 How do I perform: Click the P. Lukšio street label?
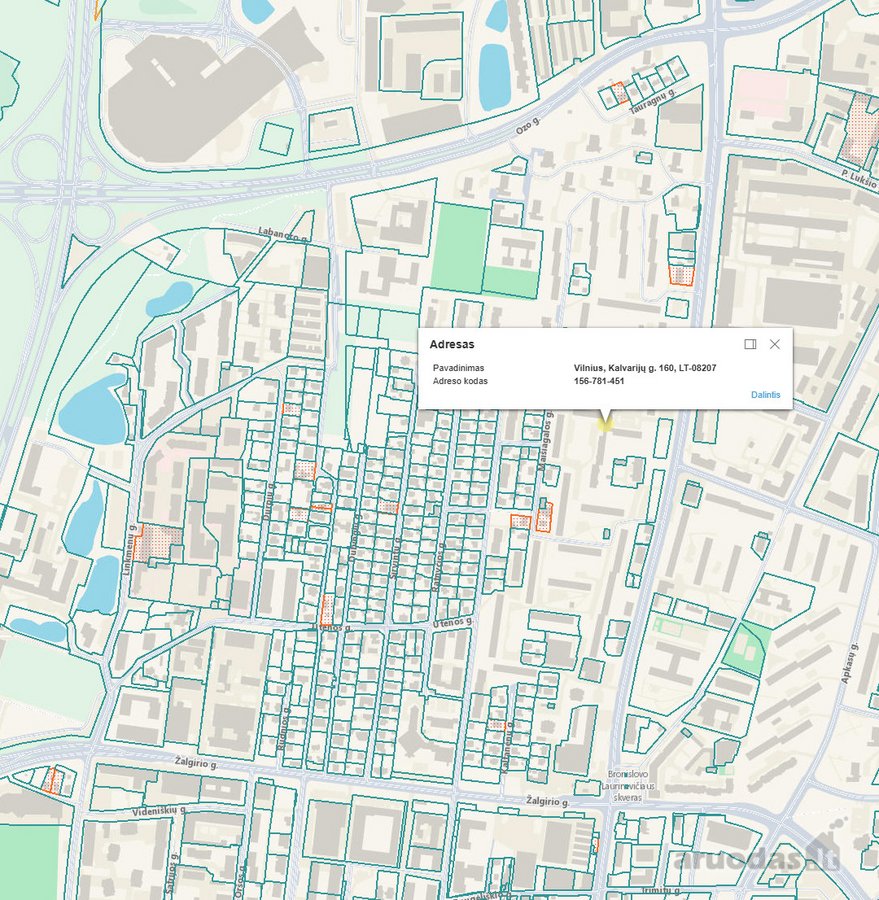859,179
